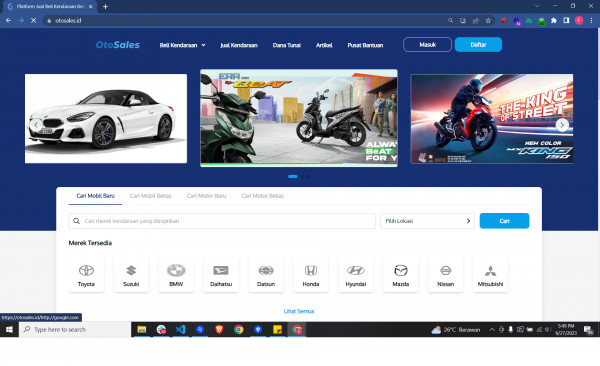Open Jual Kendaraan page
The height and width of the screenshot is (366, 600).
click(239, 45)
